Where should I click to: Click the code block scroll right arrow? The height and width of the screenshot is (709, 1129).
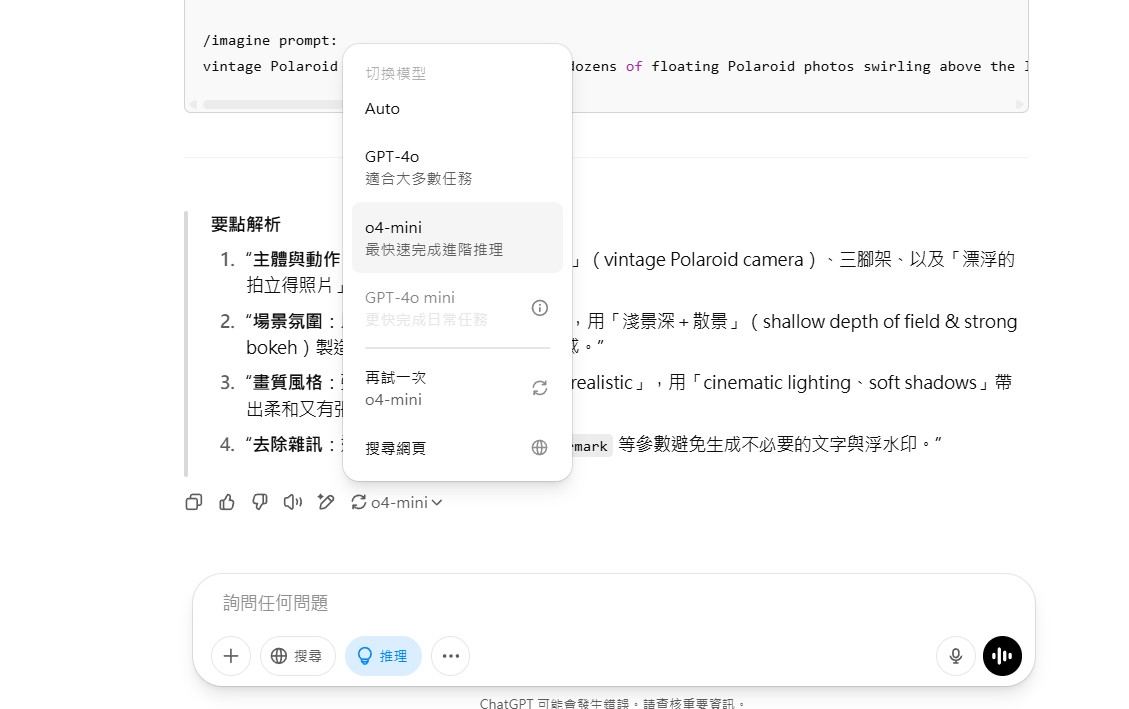pyautogui.click(x=1020, y=104)
